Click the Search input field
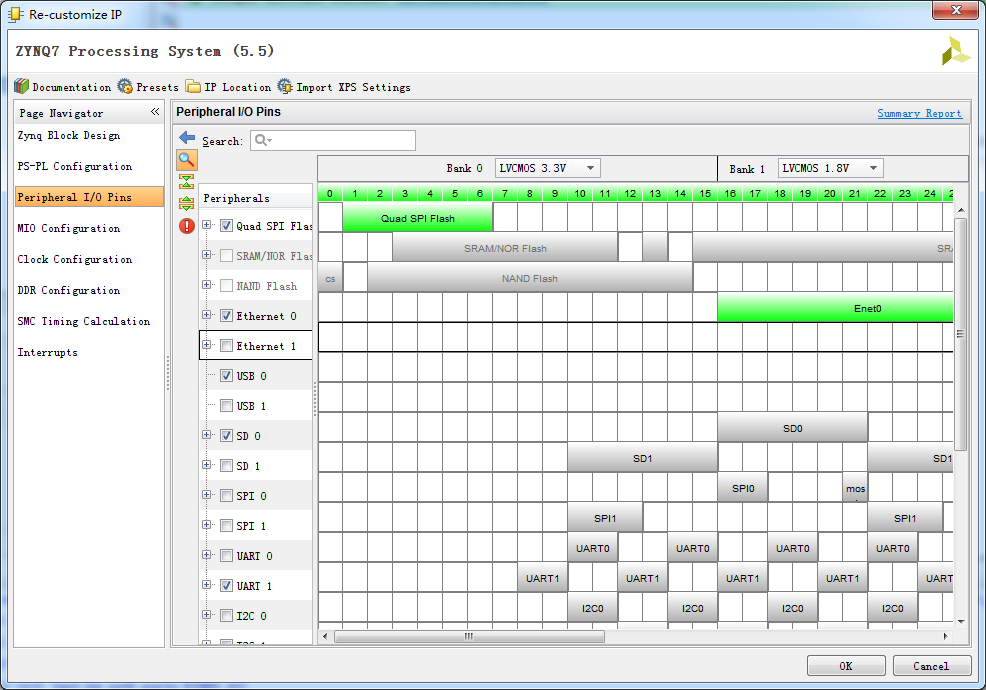The height and width of the screenshot is (690, 986). [333, 140]
